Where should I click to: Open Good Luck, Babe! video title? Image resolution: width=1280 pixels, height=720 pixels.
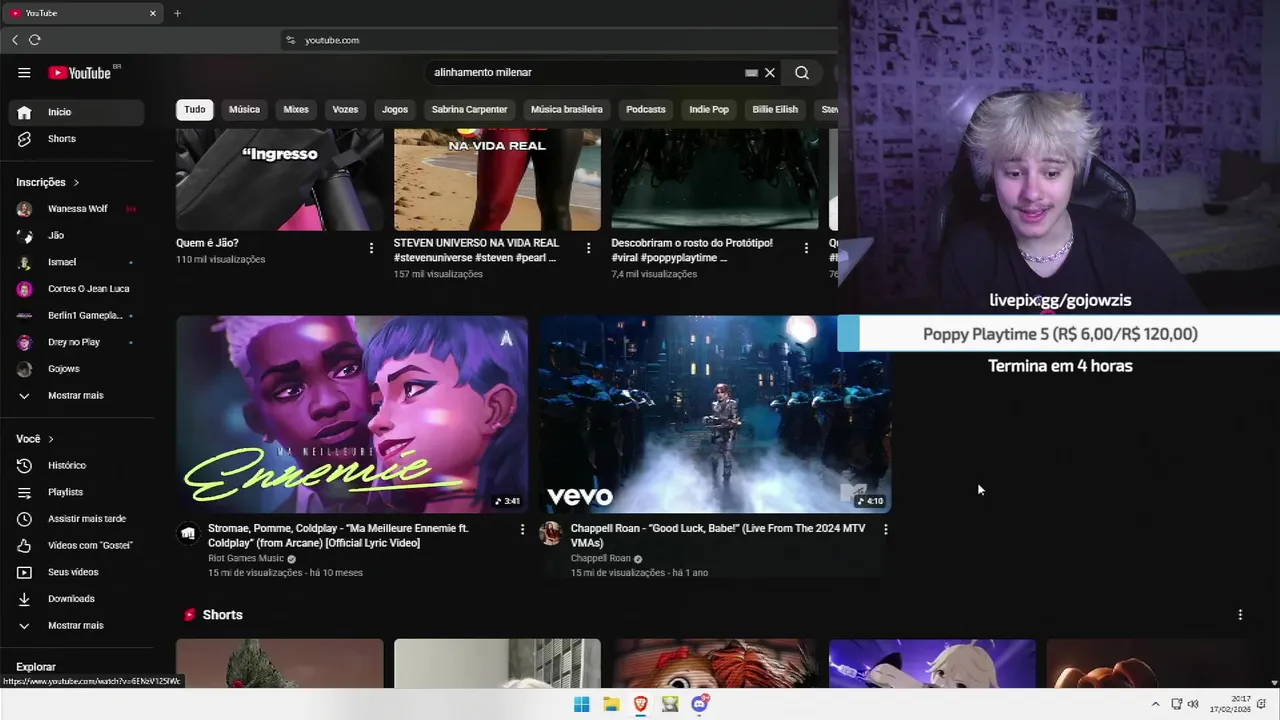point(718,535)
